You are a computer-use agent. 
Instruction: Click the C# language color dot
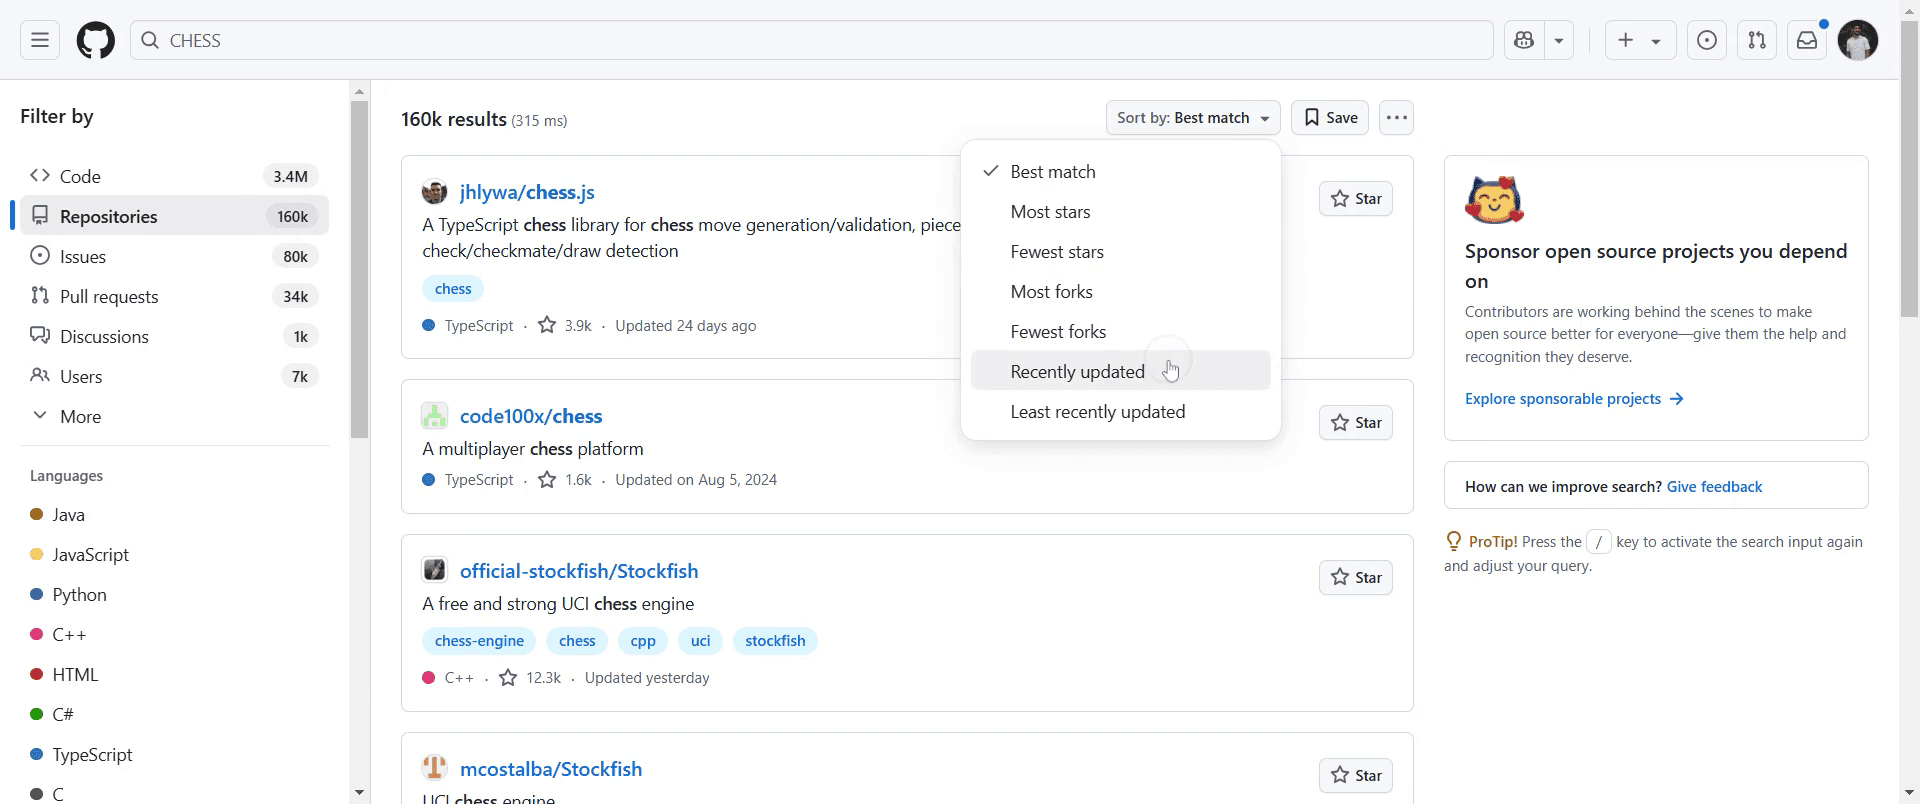37,714
